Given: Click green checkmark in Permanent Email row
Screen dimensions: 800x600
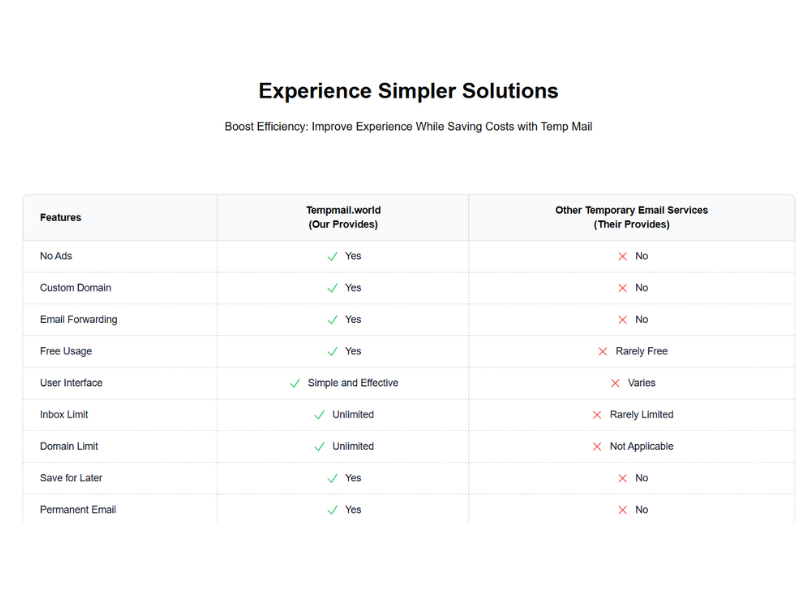Looking at the screenshot, I should point(332,510).
